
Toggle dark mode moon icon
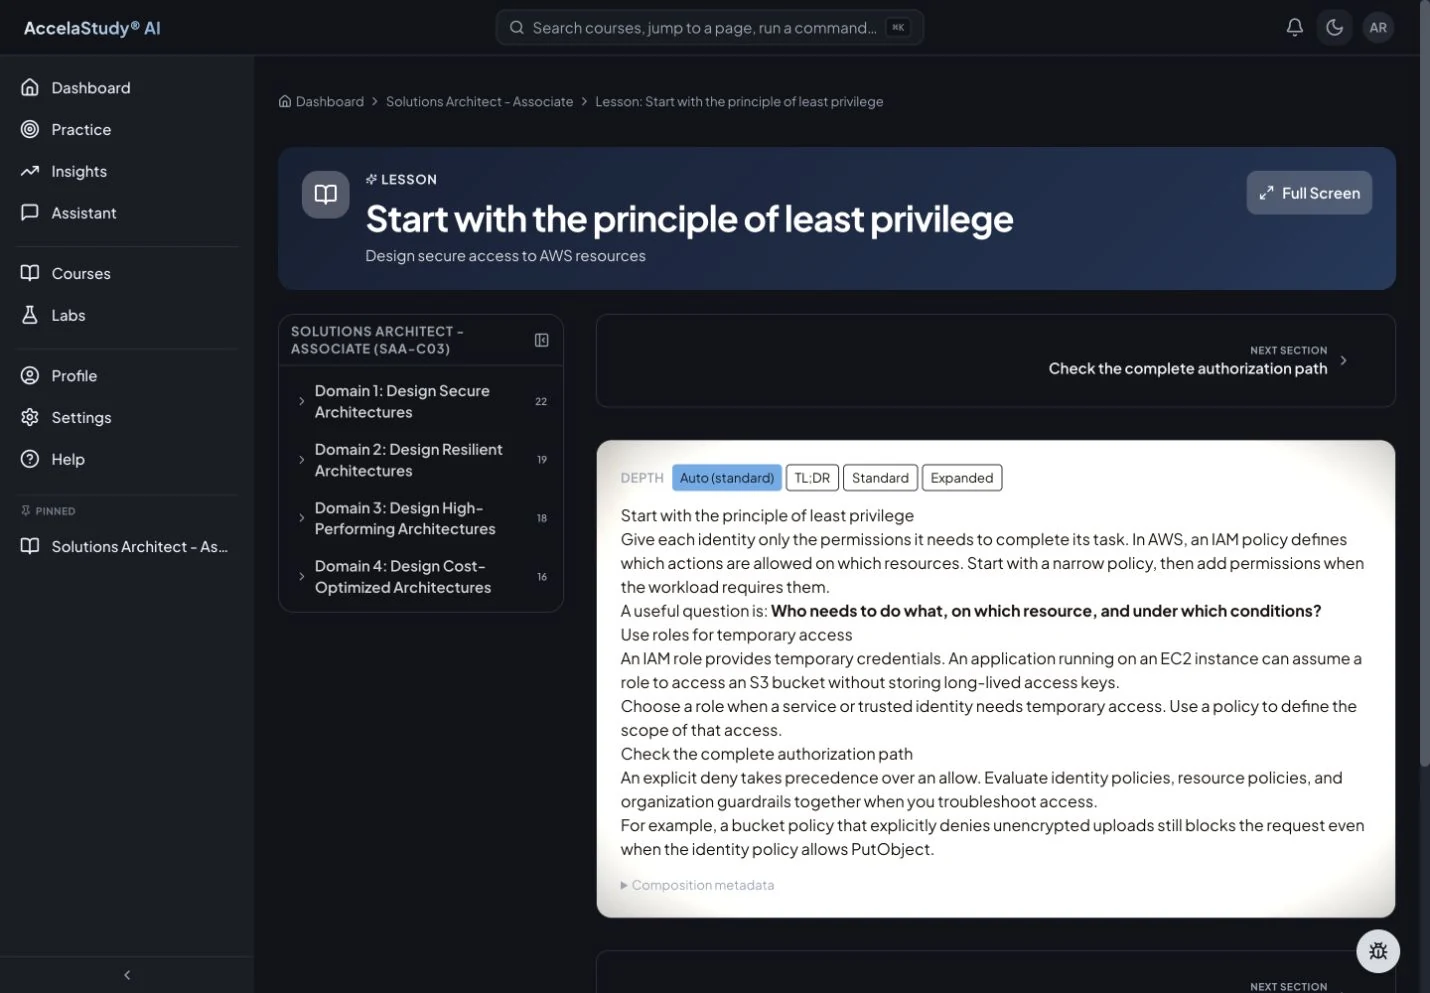click(1335, 28)
